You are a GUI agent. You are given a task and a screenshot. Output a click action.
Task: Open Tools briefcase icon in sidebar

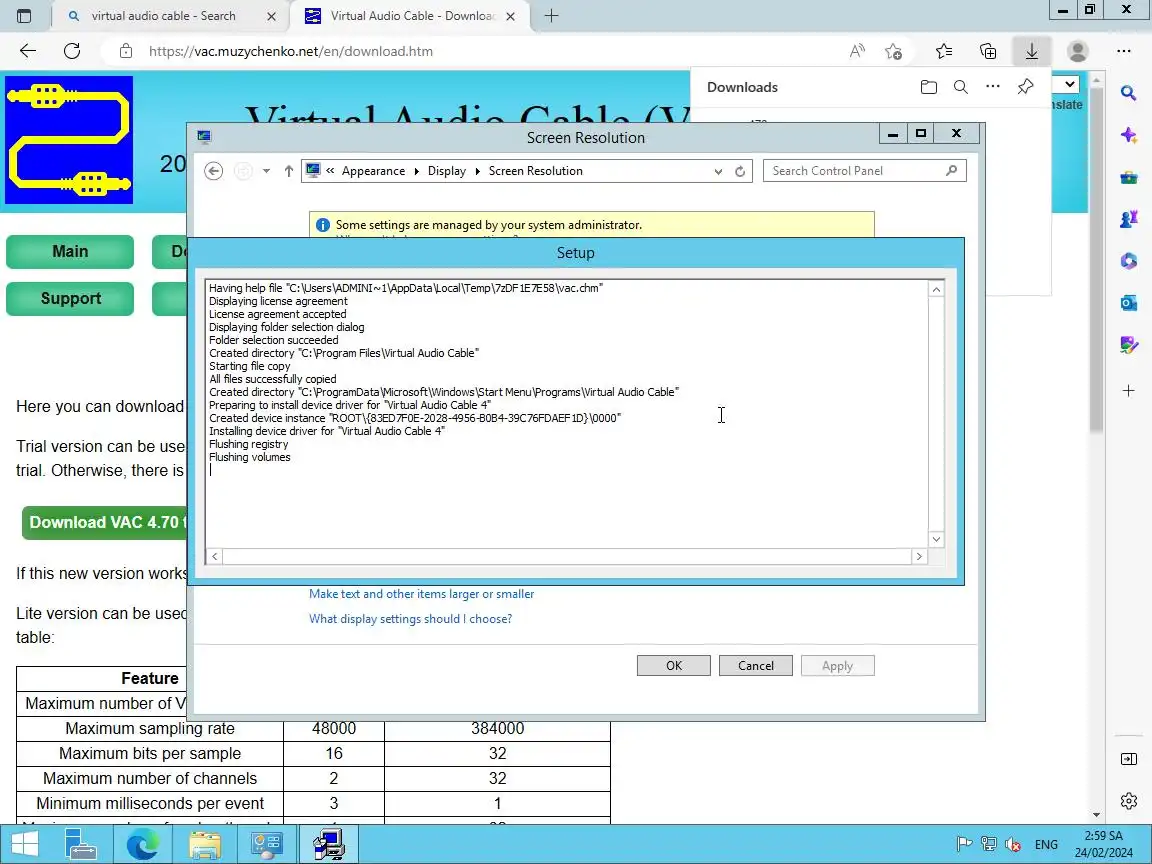click(x=1128, y=177)
